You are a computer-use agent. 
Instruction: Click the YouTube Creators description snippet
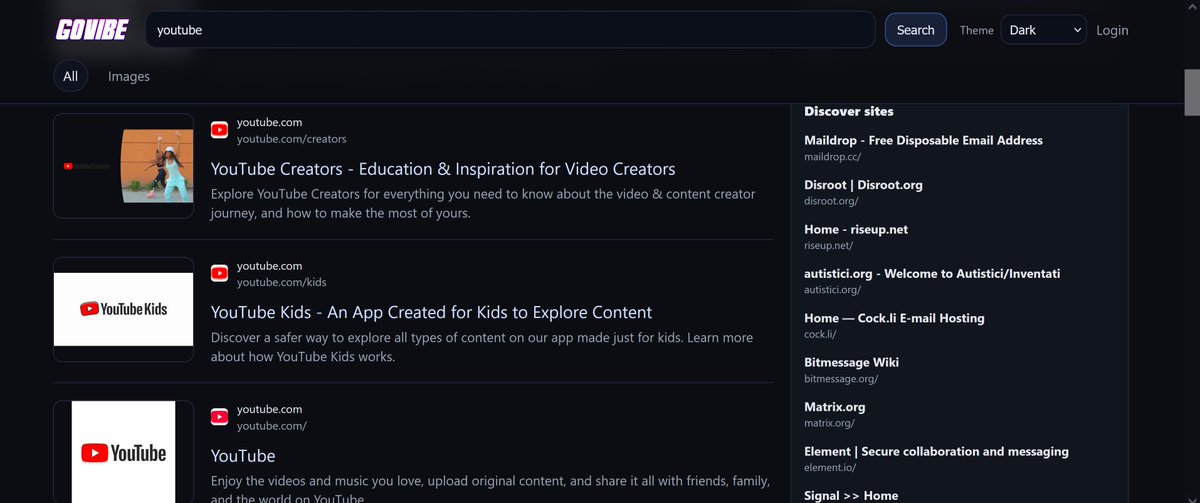click(x=483, y=203)
